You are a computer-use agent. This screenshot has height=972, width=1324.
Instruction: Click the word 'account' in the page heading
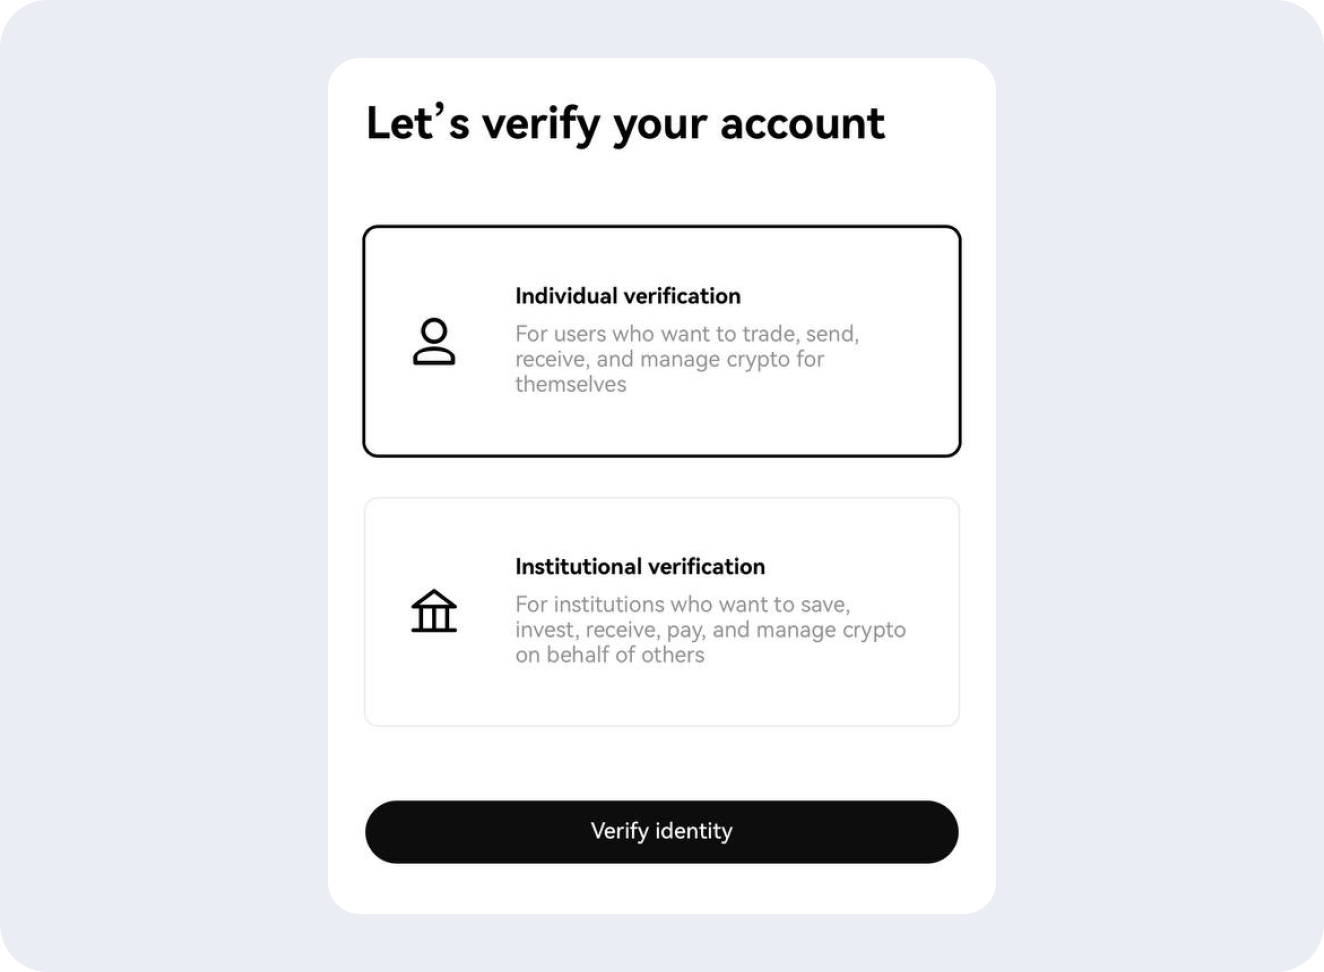pos(802,124)
